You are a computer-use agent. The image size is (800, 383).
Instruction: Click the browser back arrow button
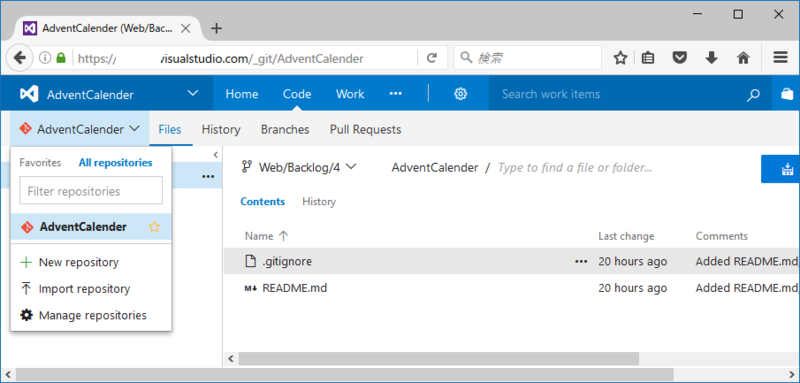click(19, 58)
